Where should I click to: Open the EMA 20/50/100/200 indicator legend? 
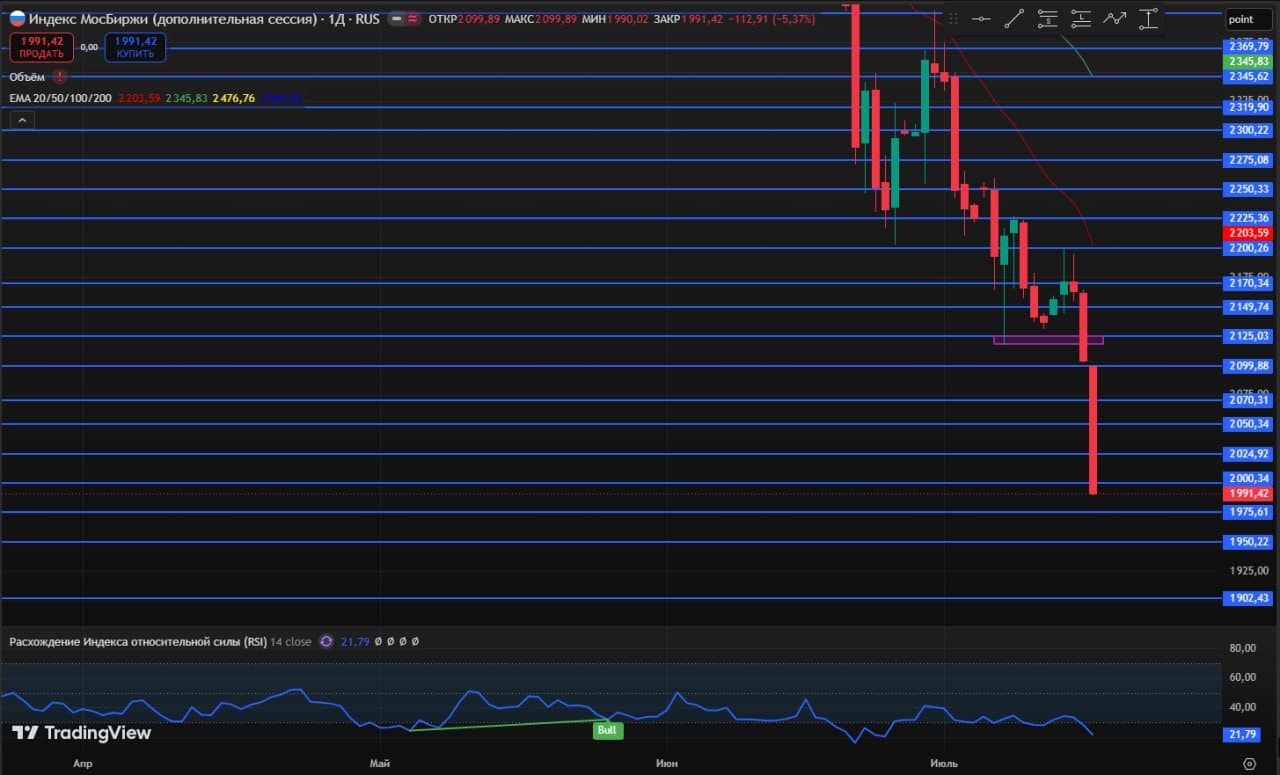(60, 98)
